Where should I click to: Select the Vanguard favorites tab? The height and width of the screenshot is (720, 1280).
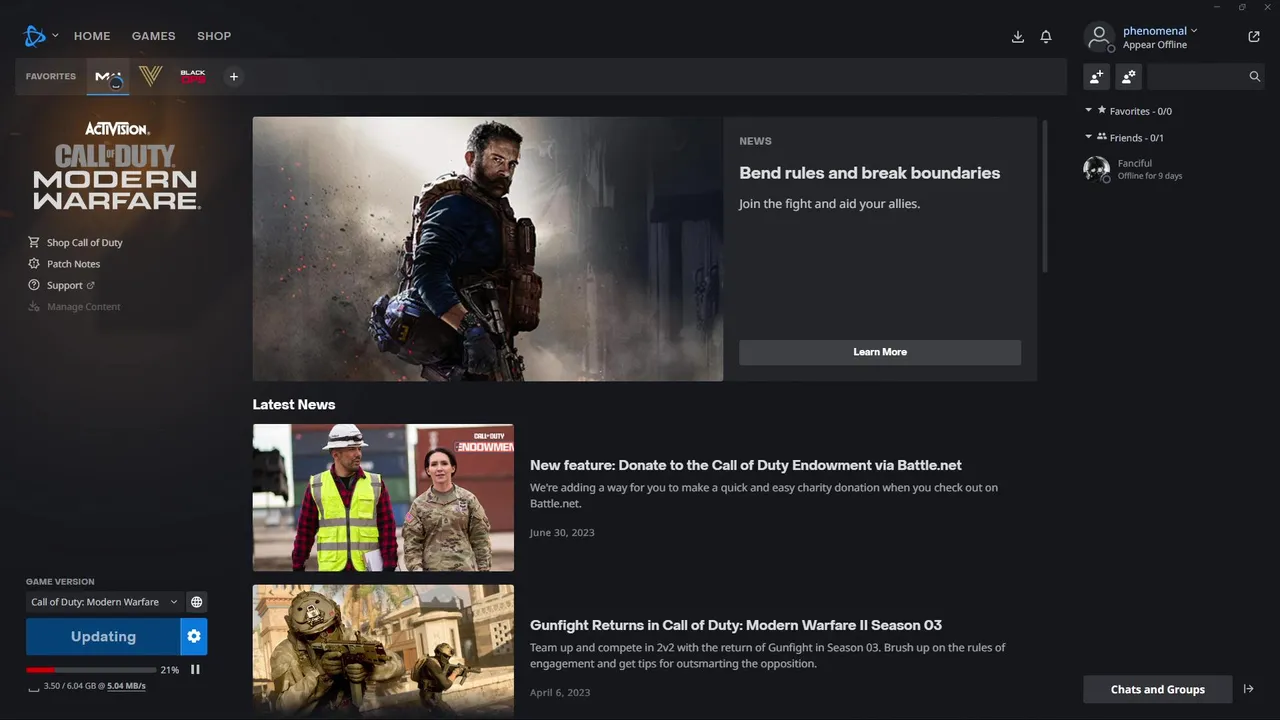[x=151, y=76]
